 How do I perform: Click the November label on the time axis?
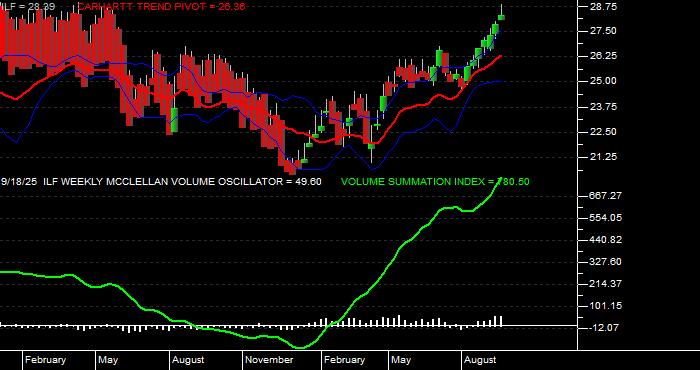point(270,360)
